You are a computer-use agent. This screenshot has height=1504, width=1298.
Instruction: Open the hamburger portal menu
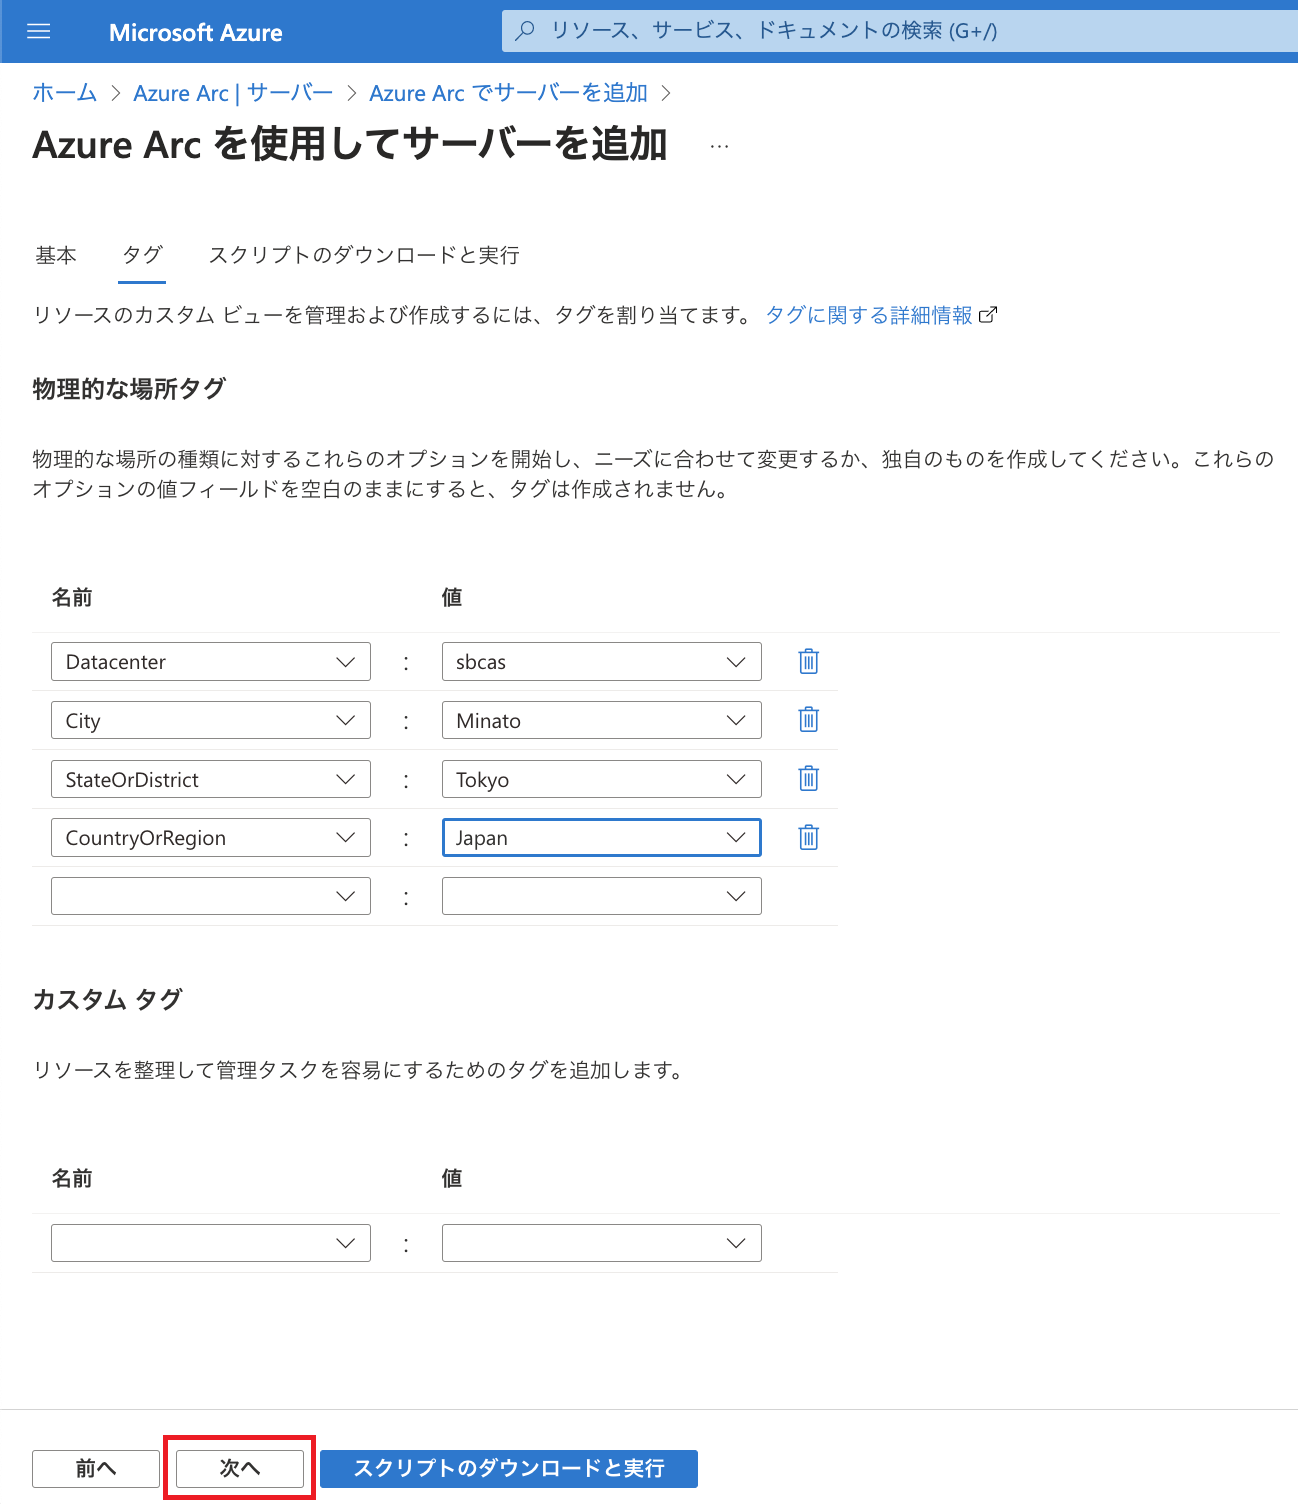tap(39, 32)
